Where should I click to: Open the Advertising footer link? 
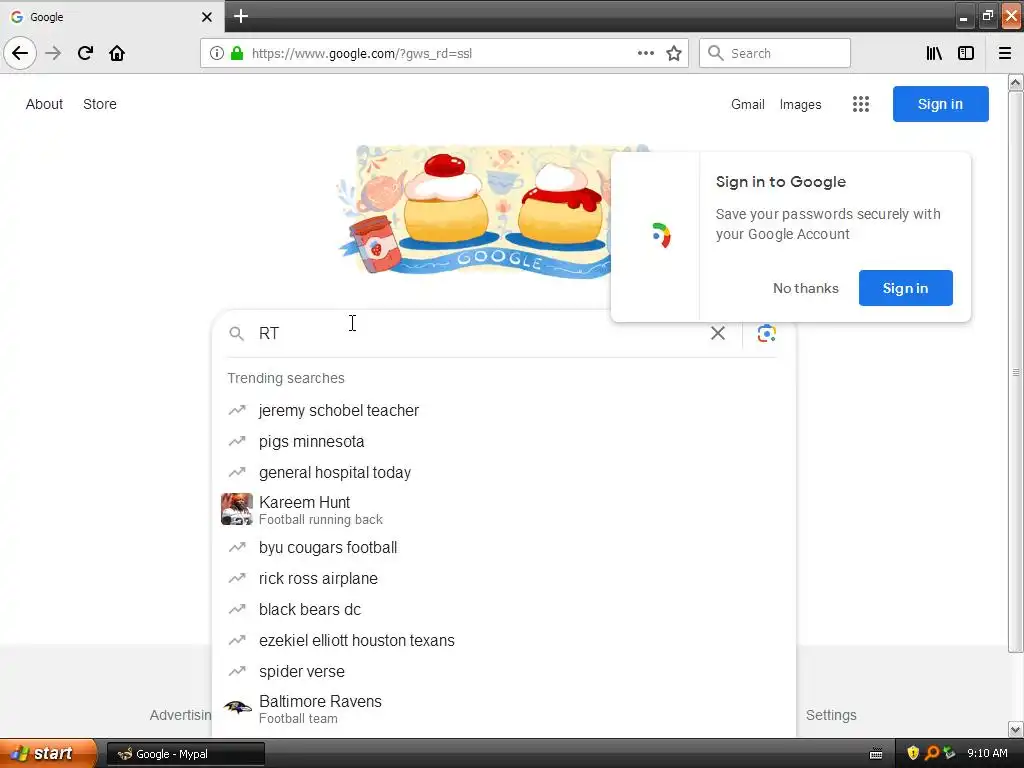[x=181, y=715]
